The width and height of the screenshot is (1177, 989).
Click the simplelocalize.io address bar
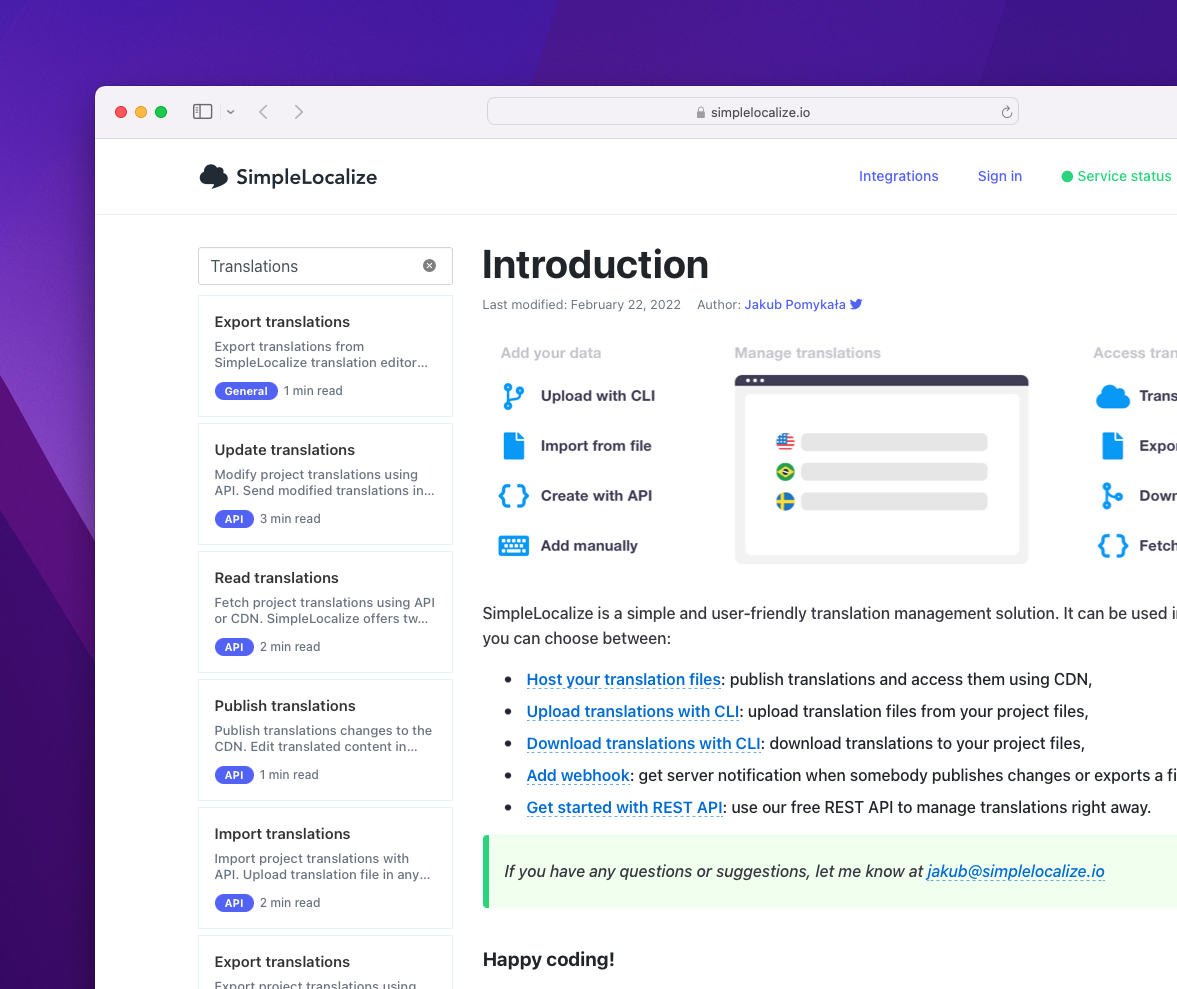[x=753, y=112]
